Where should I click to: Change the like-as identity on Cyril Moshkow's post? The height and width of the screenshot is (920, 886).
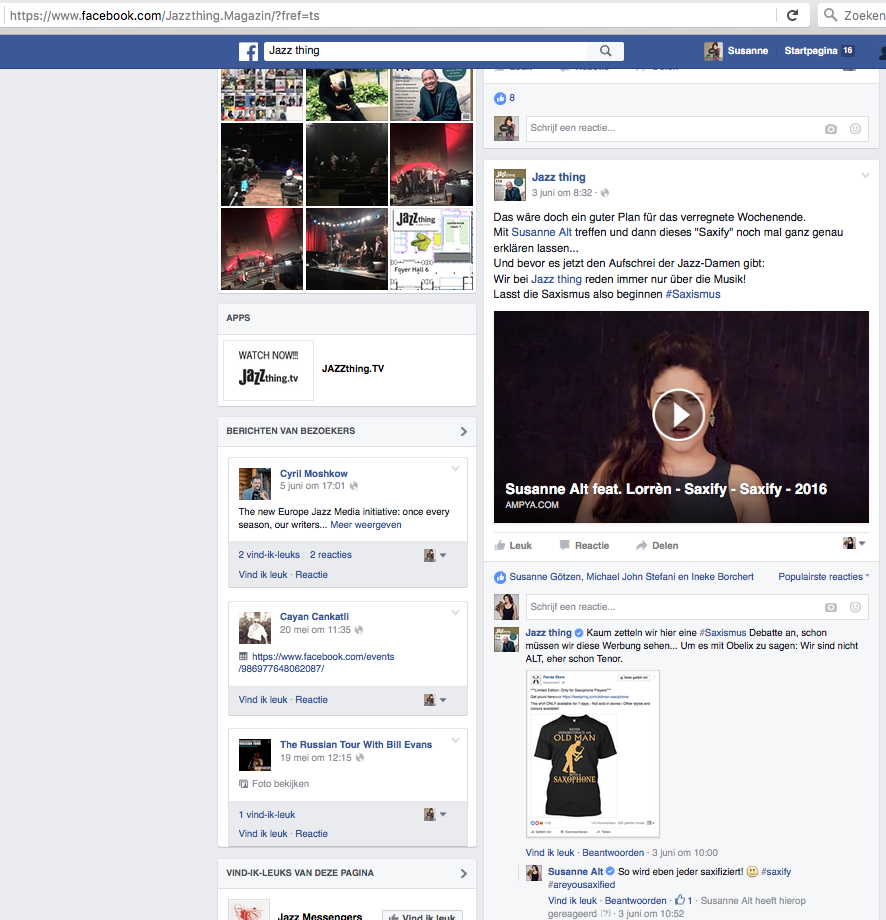coord(435,555)
